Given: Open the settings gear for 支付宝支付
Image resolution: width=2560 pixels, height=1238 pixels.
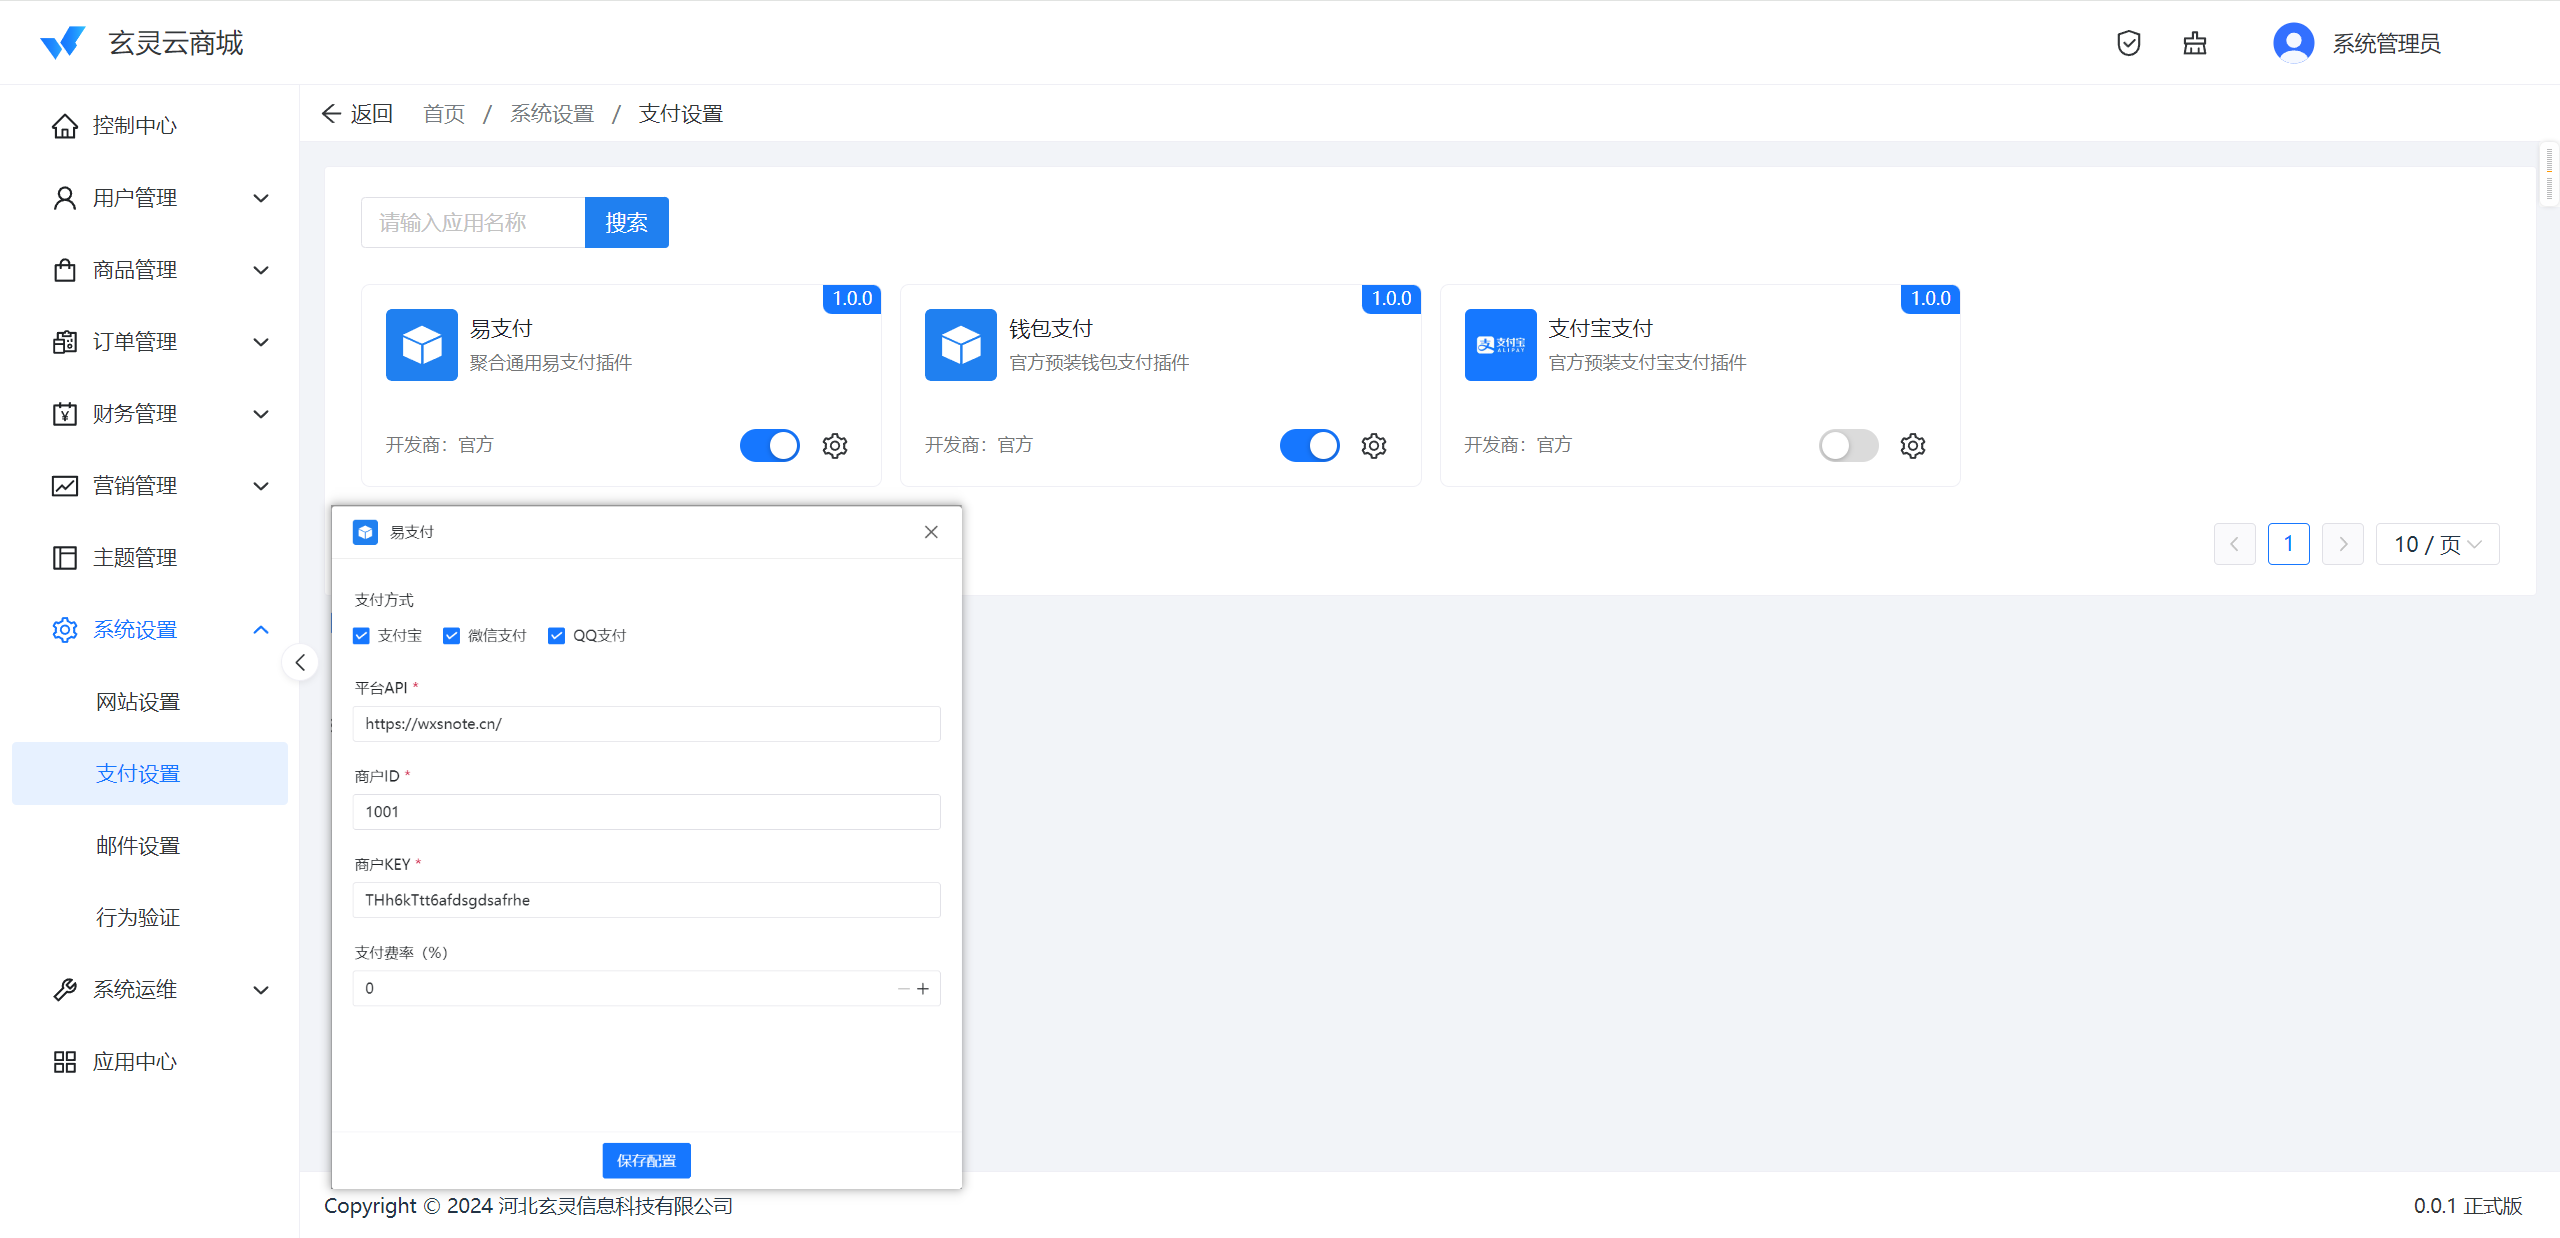Looking at the screenshot, I should tap(1913, 445).
